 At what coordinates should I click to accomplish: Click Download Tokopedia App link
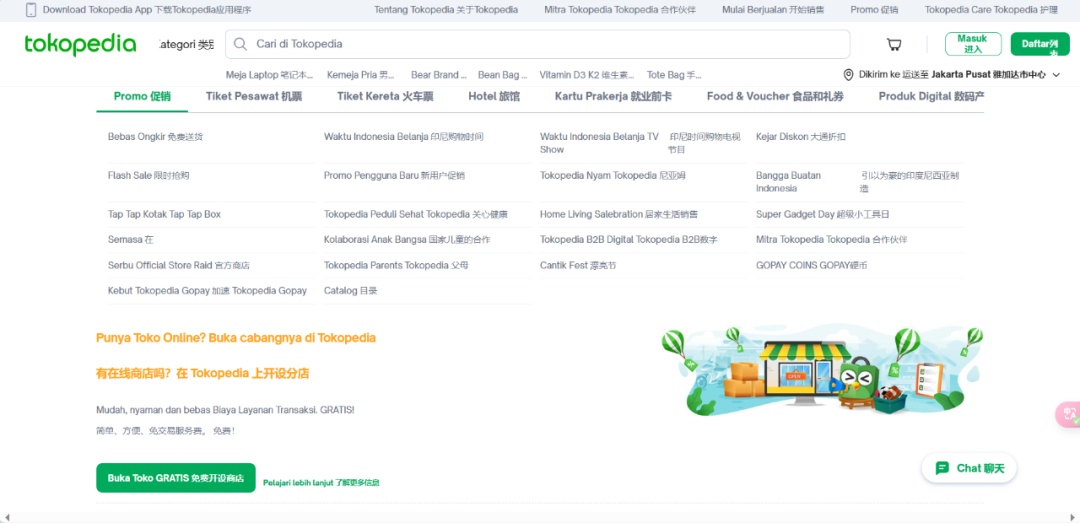click(147, 10)
